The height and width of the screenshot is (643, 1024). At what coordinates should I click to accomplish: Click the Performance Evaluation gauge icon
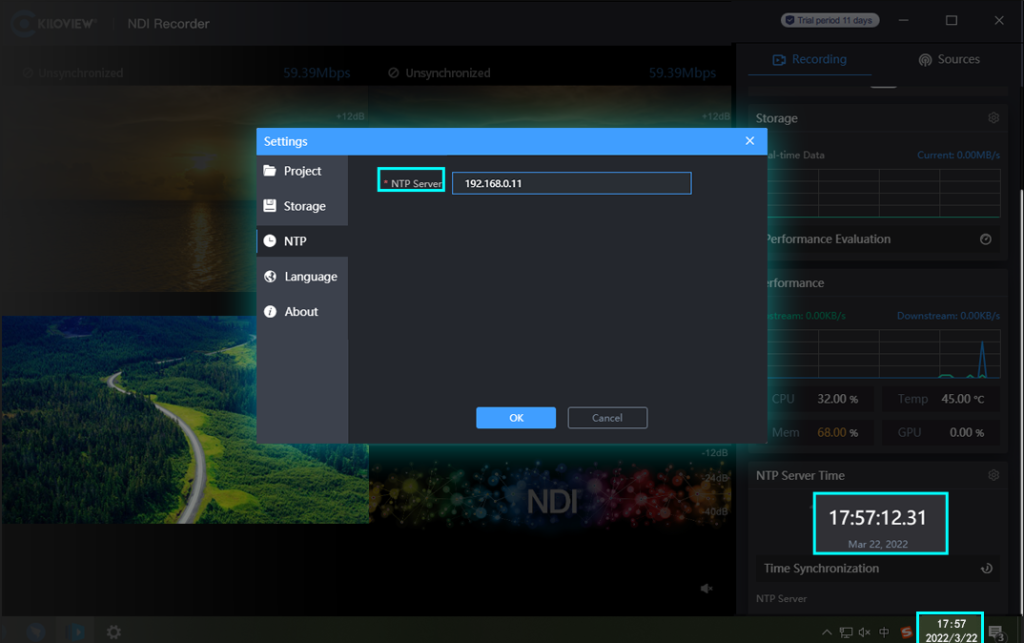pyautogui.click(x=986, y=239)
